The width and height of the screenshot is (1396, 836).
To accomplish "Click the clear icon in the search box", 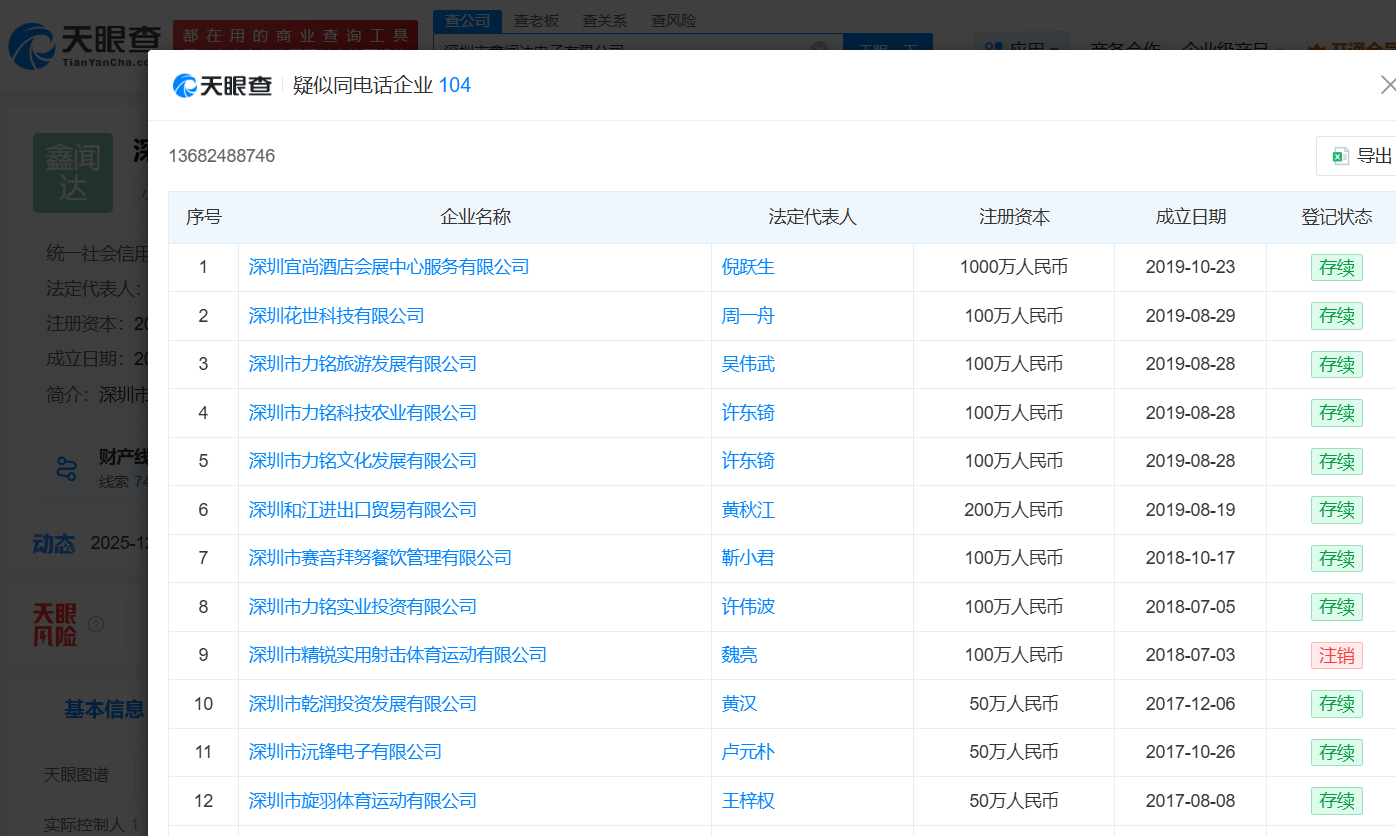I will click(819, 48).
